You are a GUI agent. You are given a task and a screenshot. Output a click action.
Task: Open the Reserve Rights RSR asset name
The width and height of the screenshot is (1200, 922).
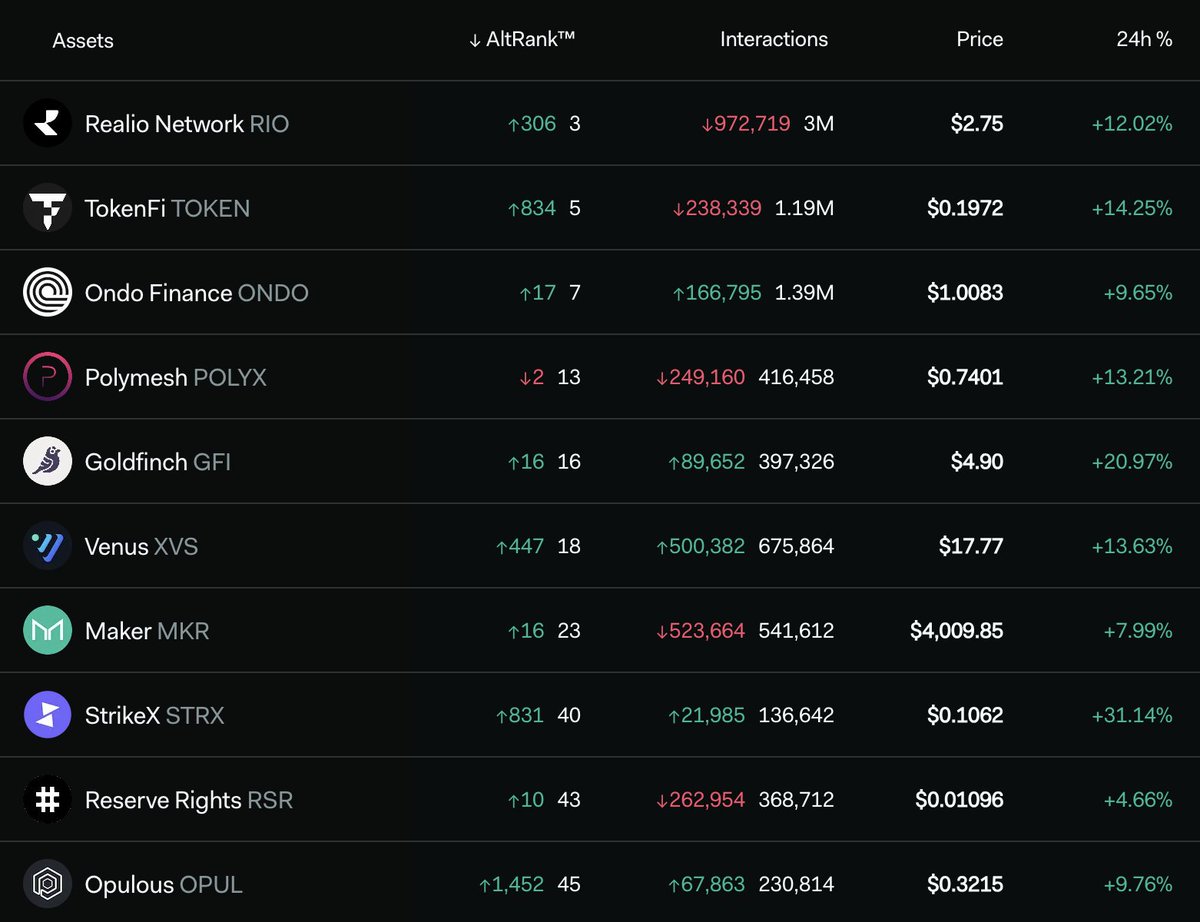point(189,800)
